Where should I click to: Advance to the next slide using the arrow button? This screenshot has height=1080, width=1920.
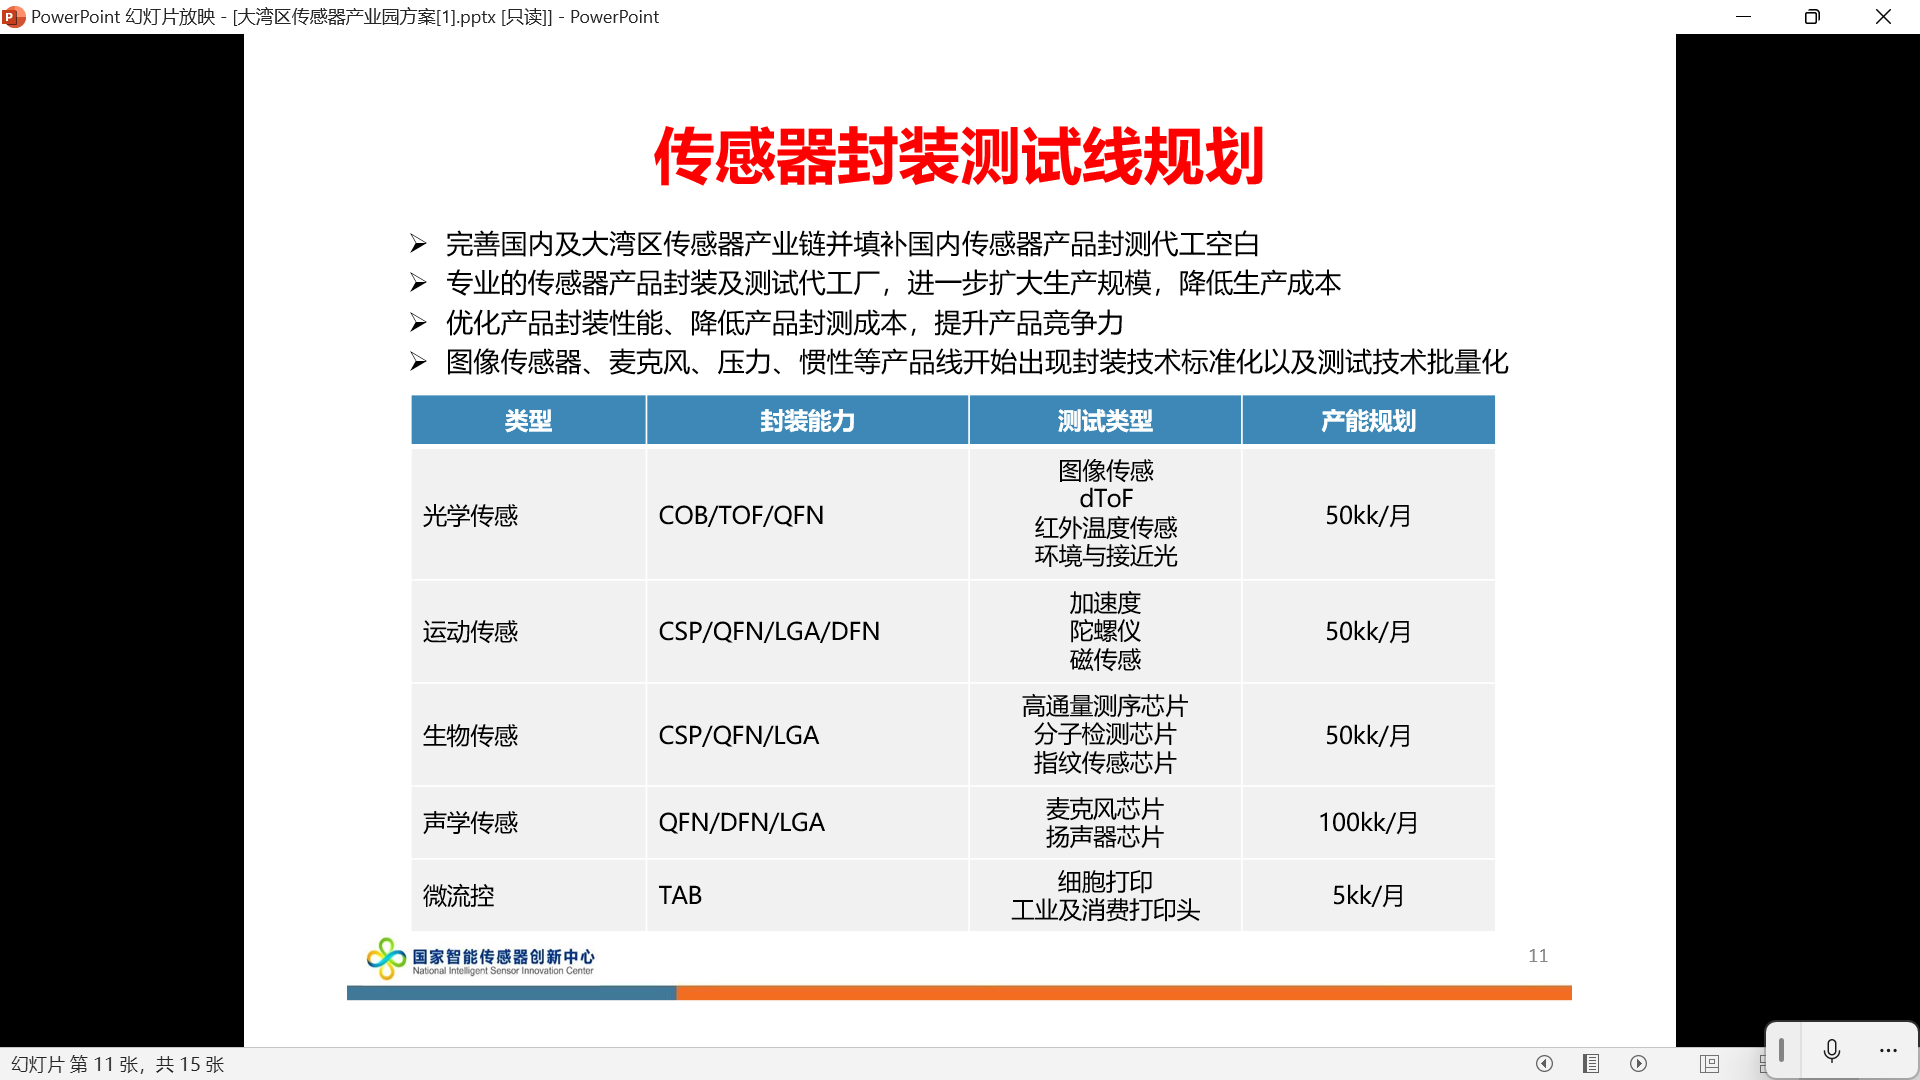coord(1638,1063)
